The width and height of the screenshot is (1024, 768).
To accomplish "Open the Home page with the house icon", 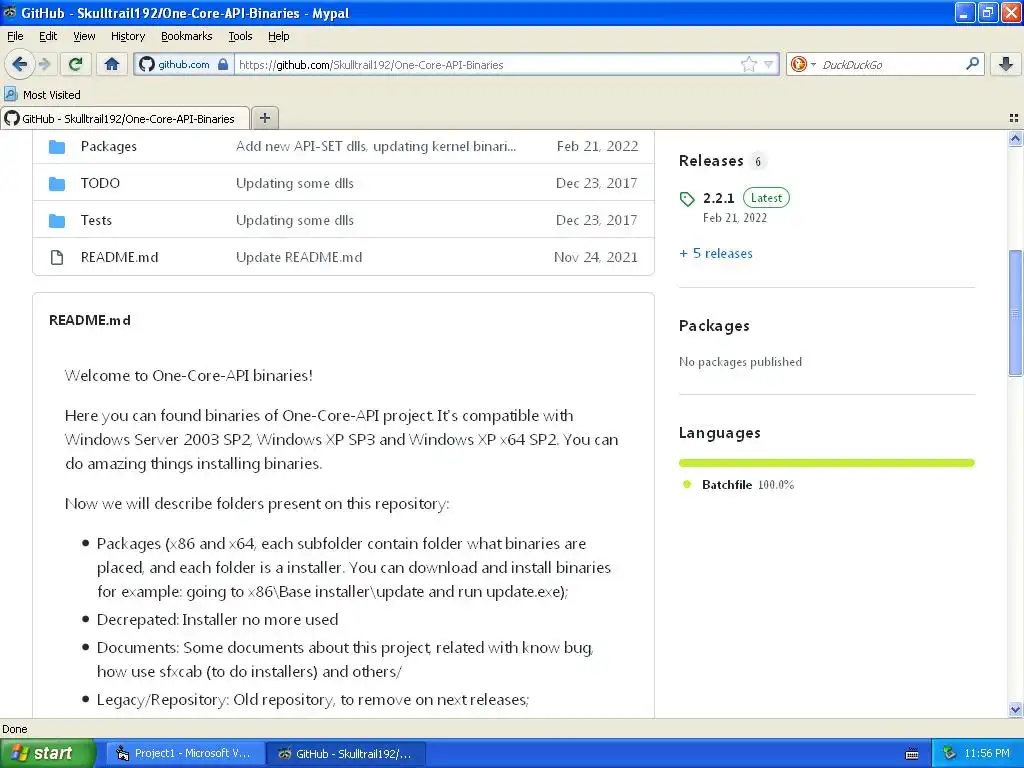I will pyautogui.click(x=112, y=64).
